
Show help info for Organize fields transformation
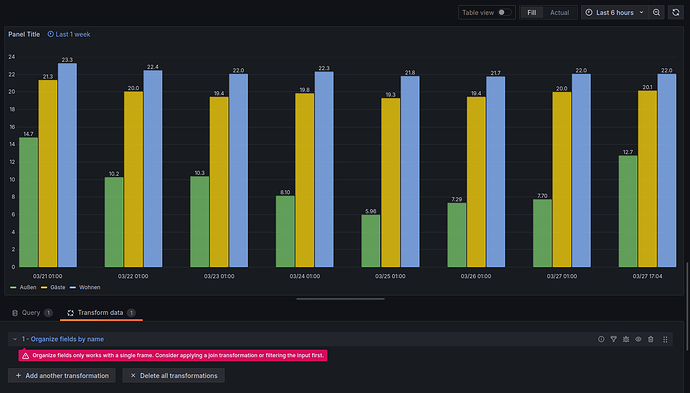[601, 339]
